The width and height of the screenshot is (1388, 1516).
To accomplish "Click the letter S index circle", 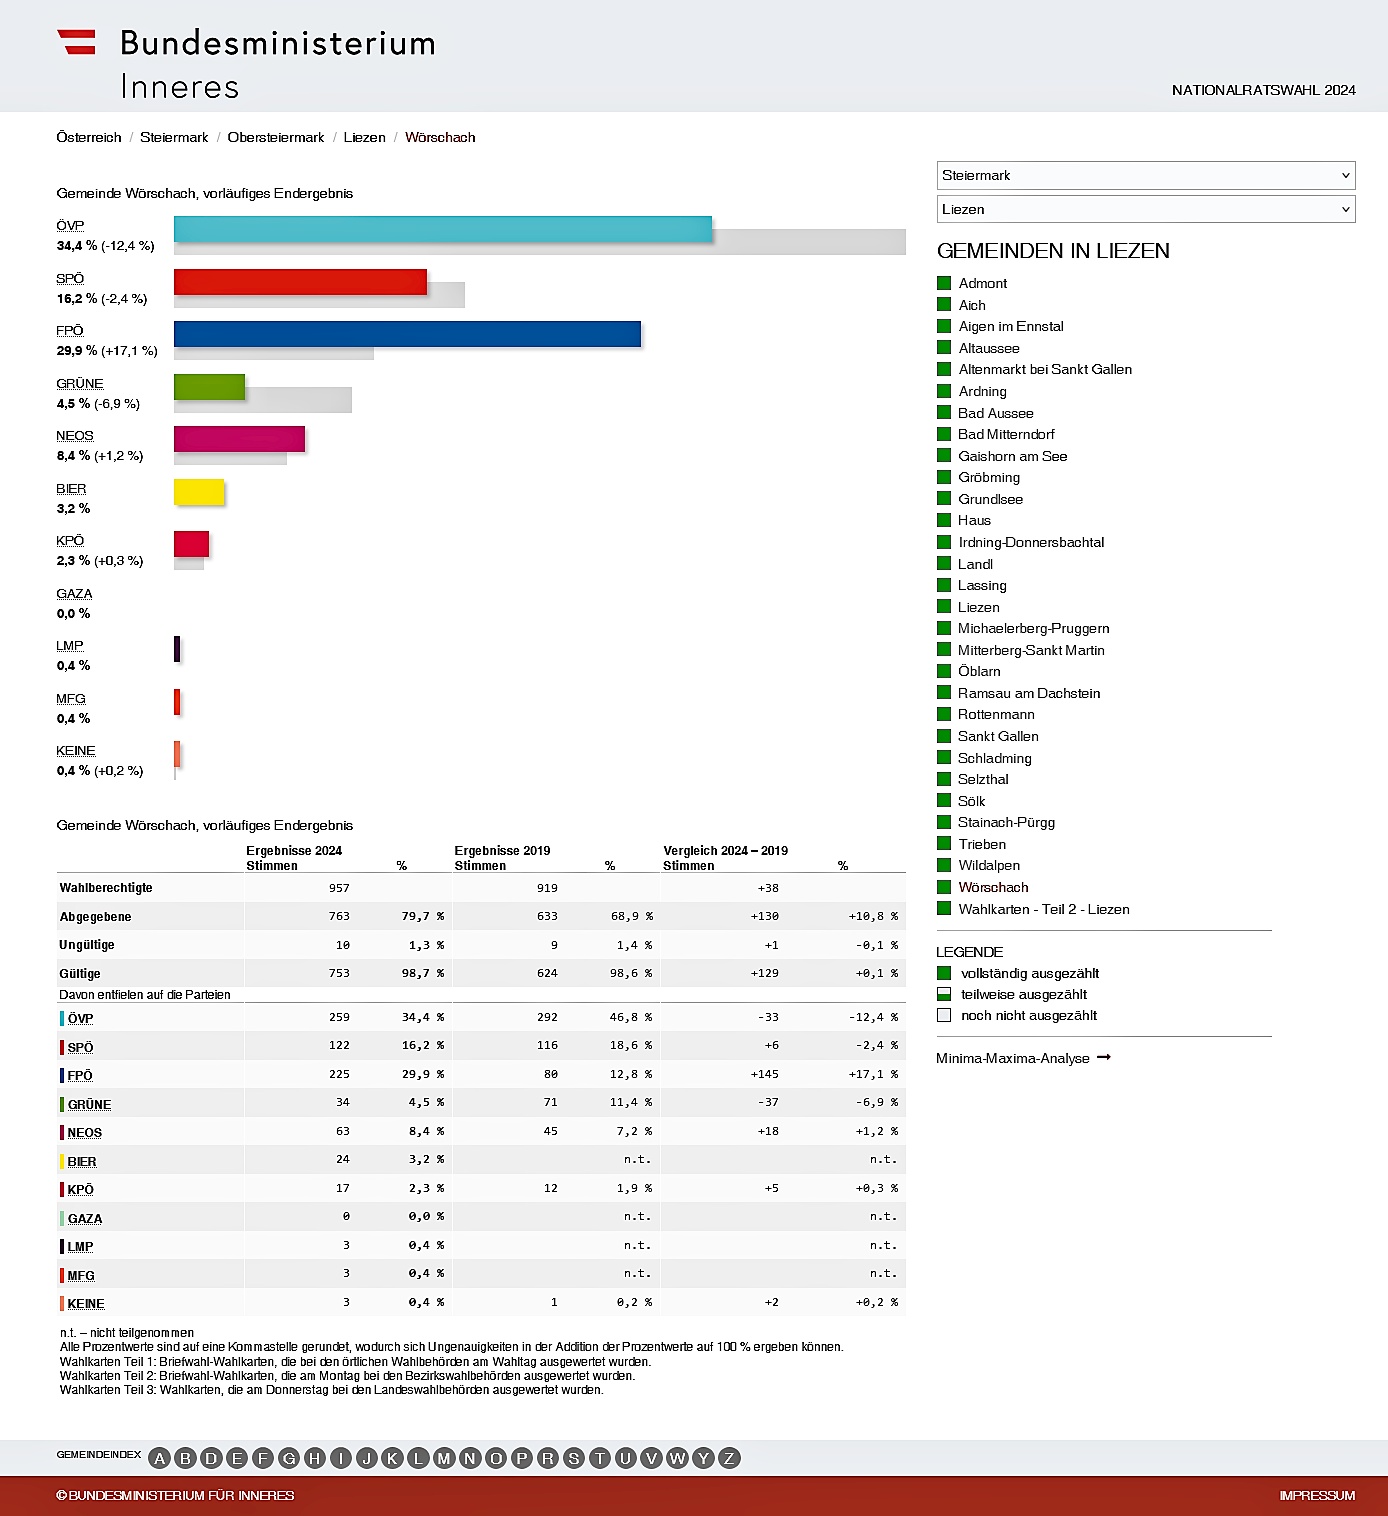I will point(574,1458).
